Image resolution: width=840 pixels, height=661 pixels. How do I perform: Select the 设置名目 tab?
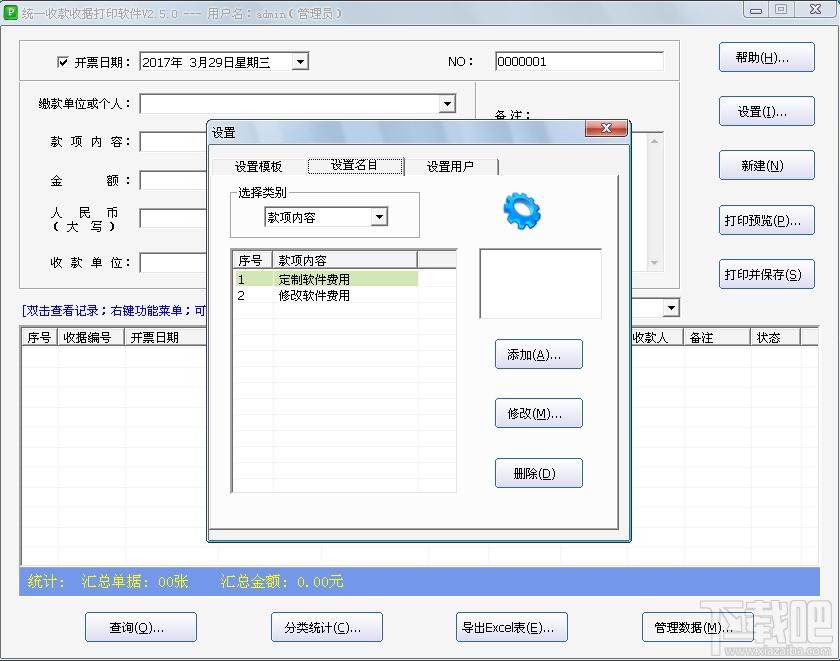[x=355, y=166]
